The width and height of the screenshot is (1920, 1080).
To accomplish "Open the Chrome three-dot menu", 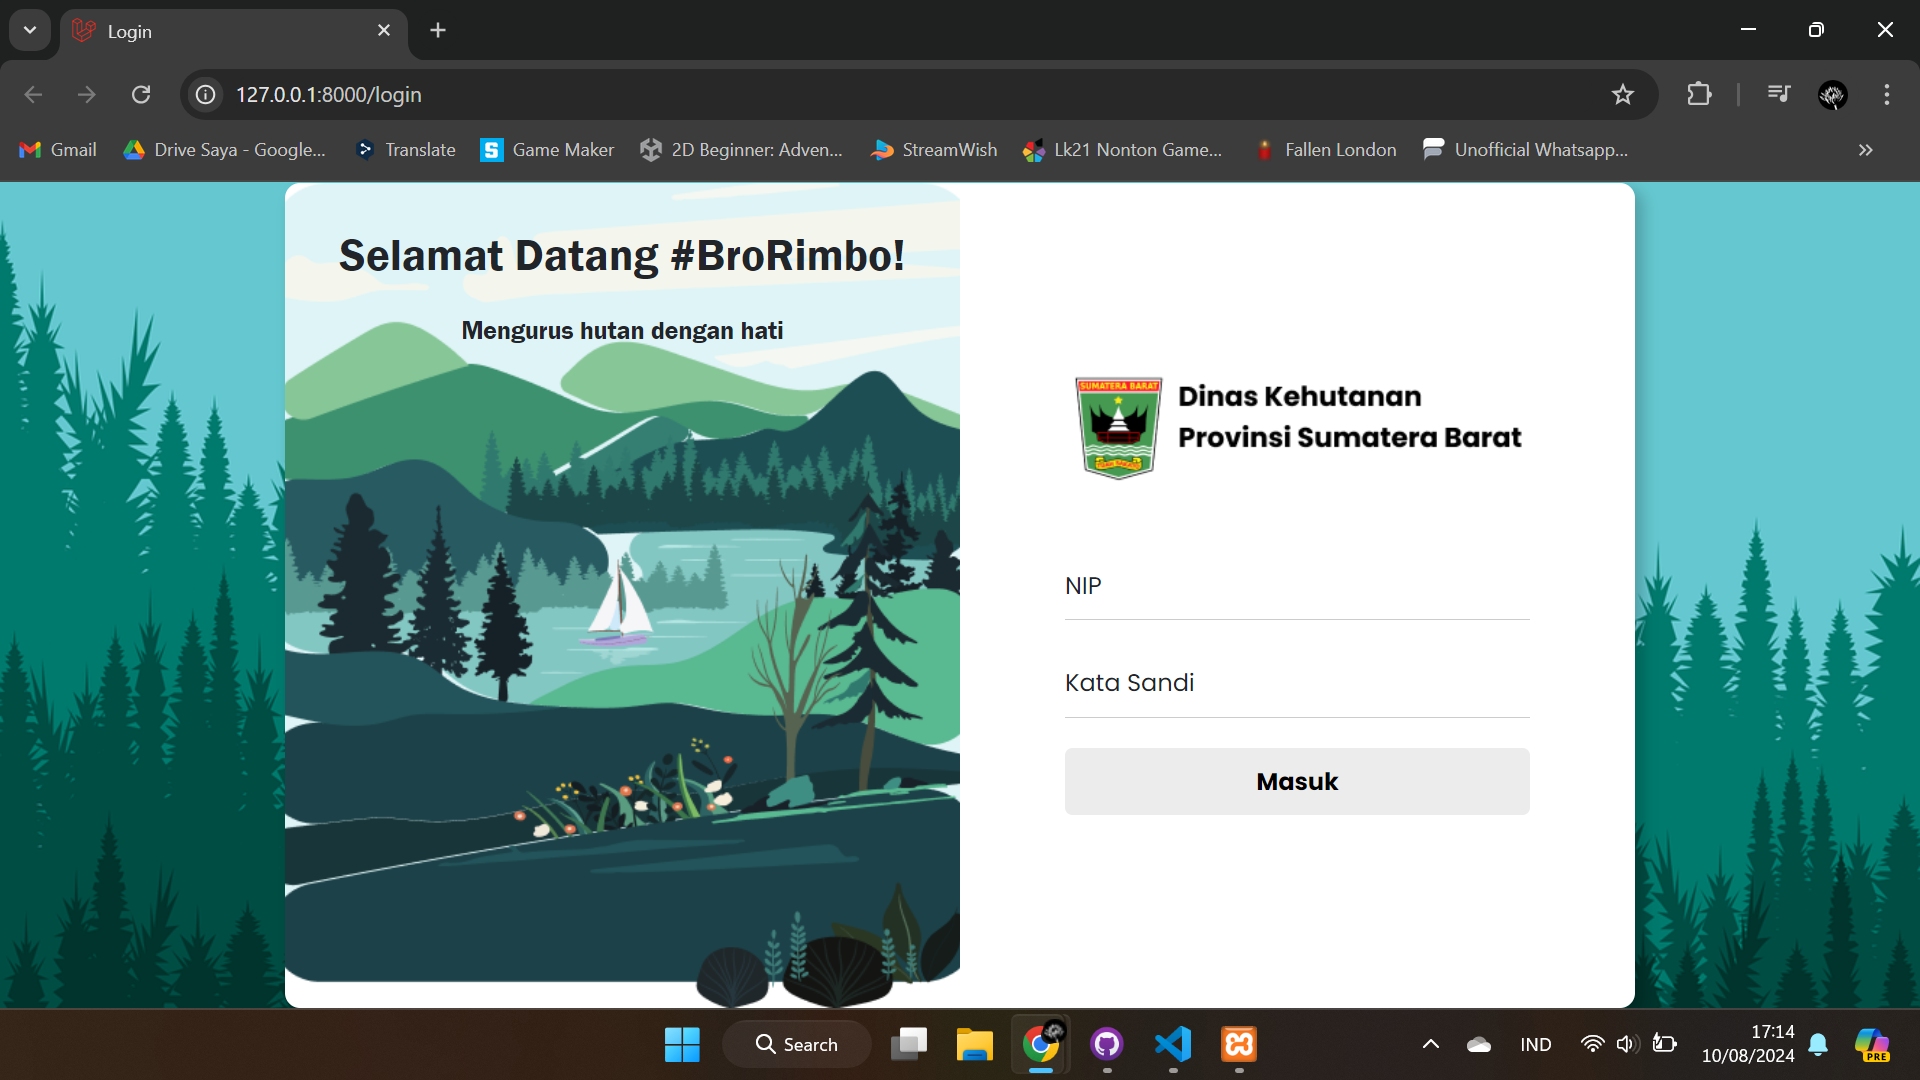I will coord(1886,94).
